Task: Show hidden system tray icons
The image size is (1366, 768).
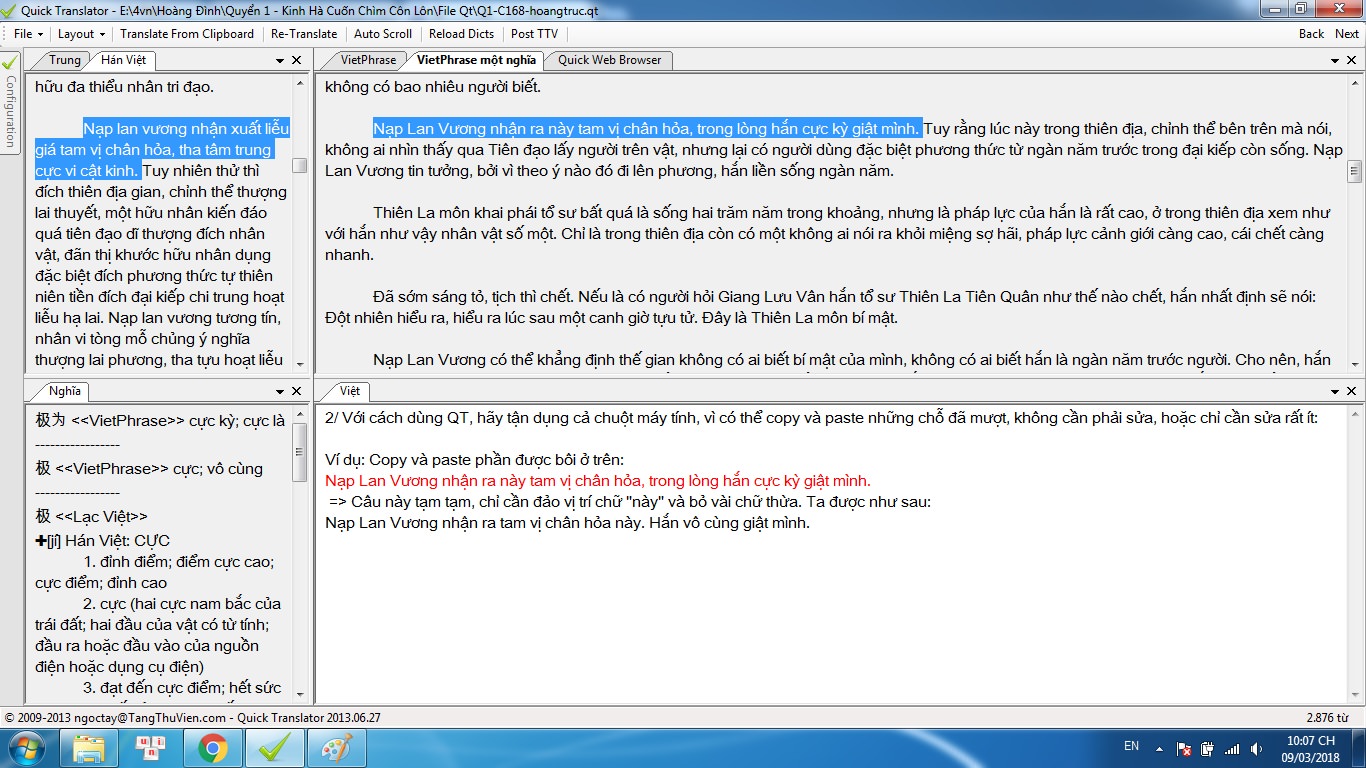Action: click(1161, 748)
